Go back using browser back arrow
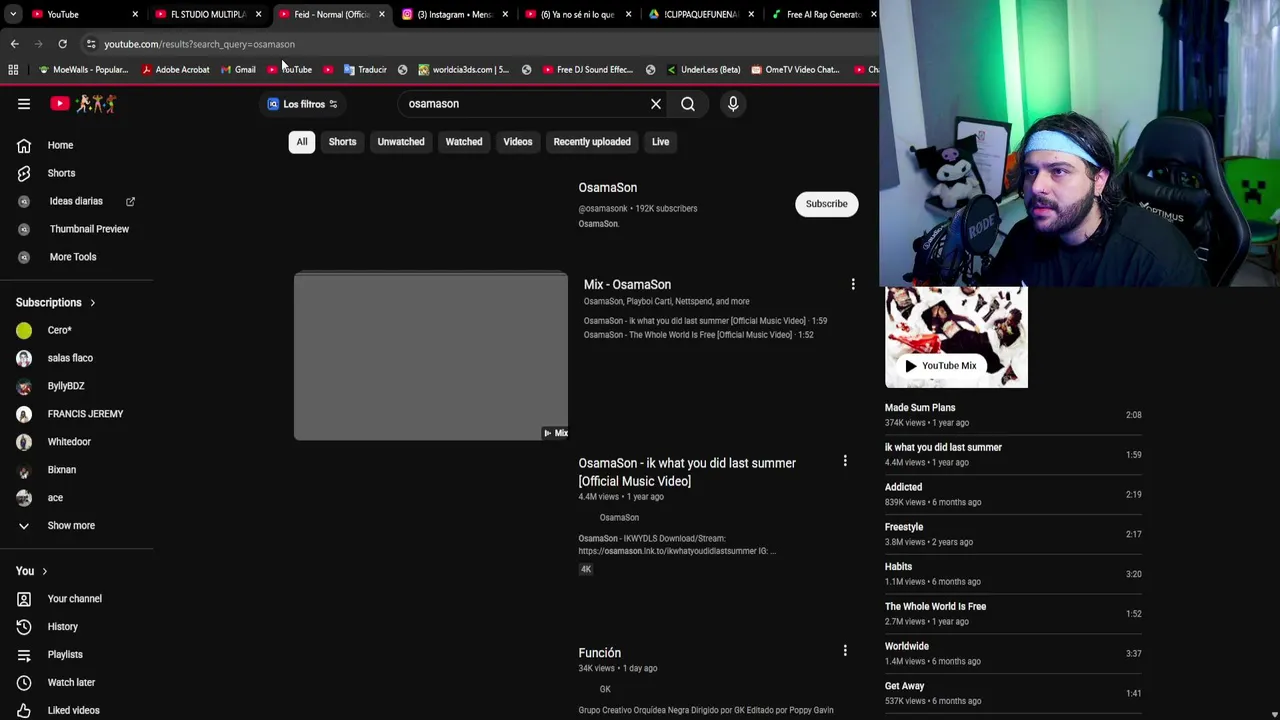 click(x=14, y=44)
